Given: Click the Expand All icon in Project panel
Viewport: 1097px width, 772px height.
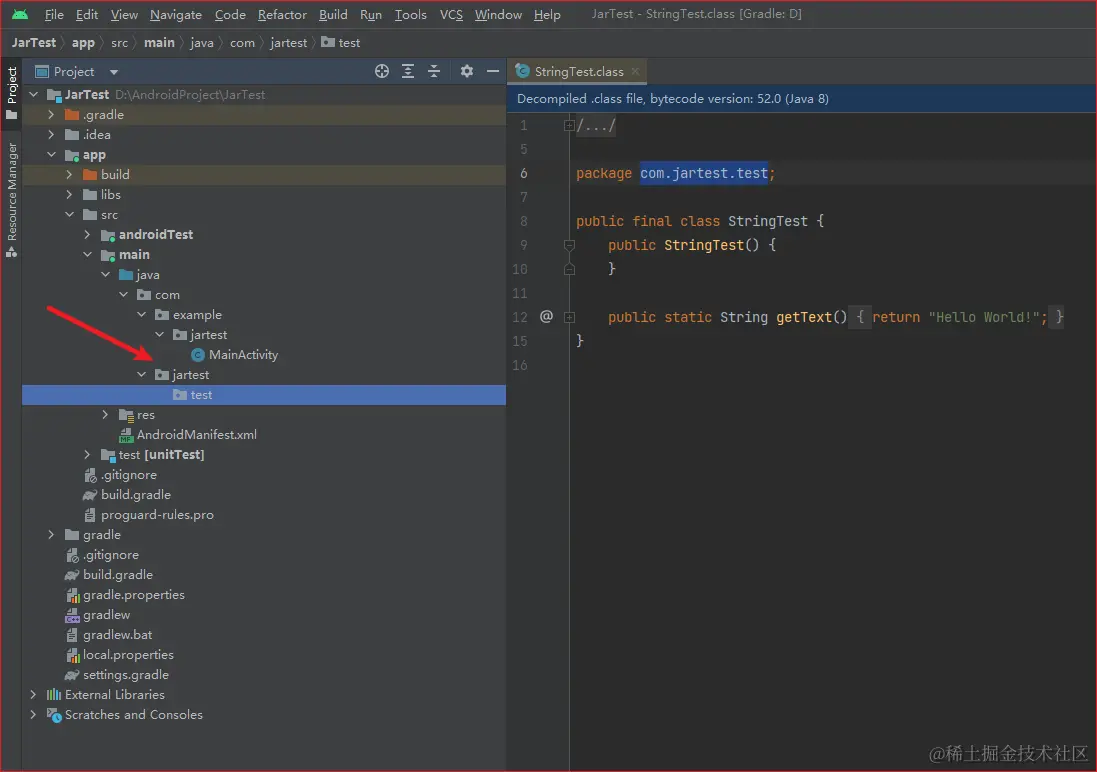Looking at the screenshot, I should (x=408, y=71).
